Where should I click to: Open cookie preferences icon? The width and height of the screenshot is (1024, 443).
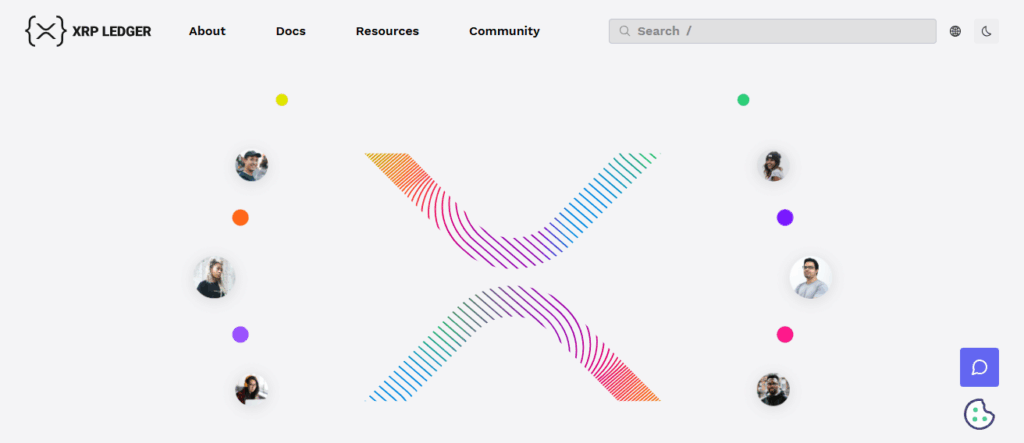pyautogui.click(x=979, y=414)
